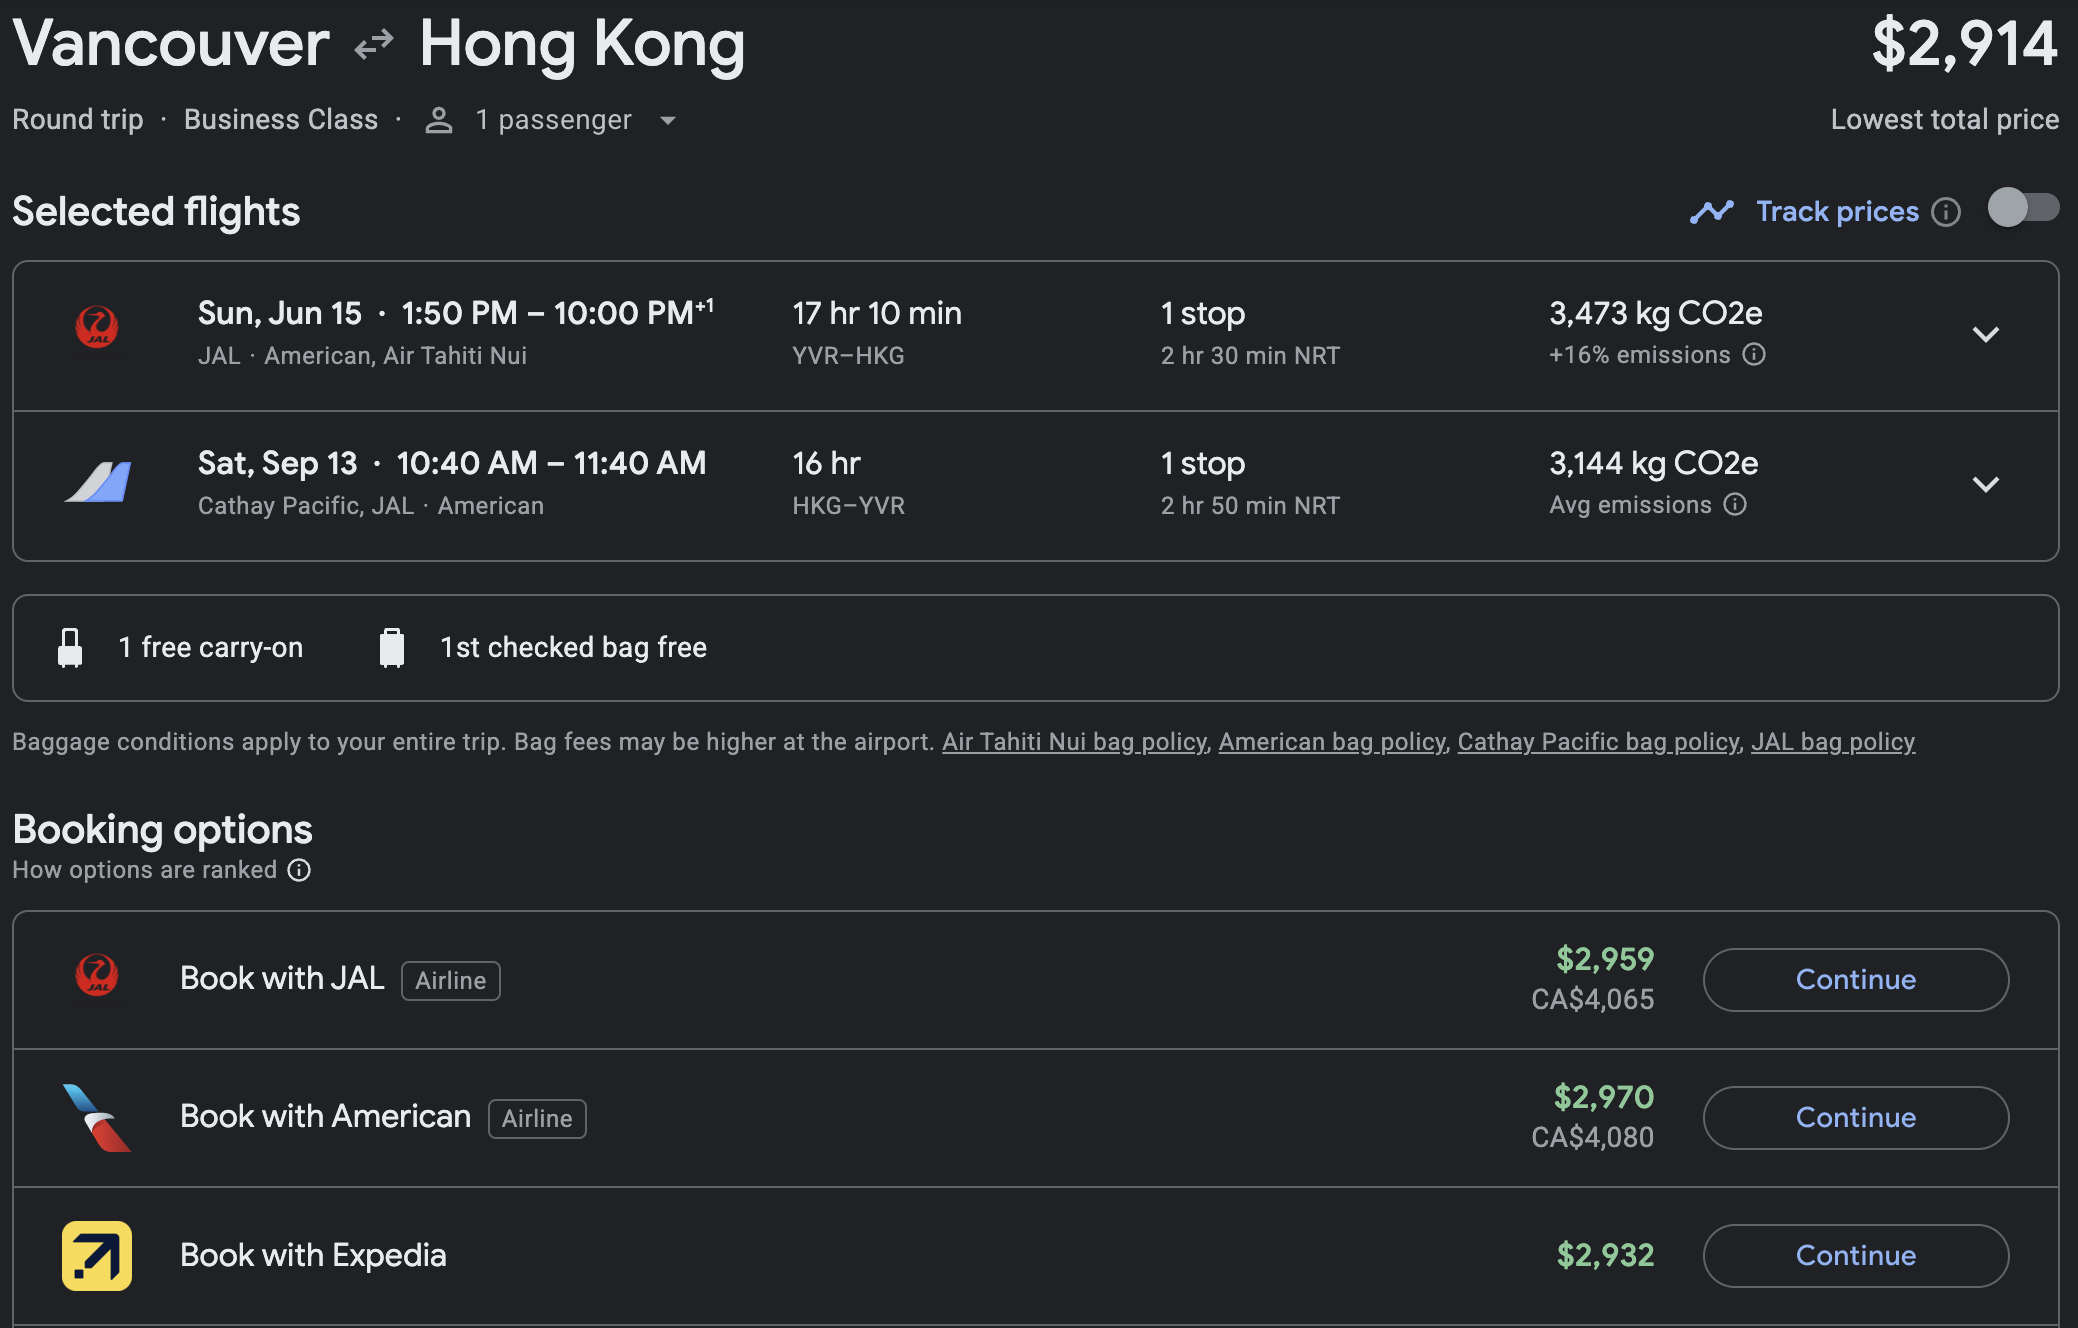Screen dimensions: 2078x1328
Task: Open the +16% emissions info icon
Action: [x=1754, y=355]
